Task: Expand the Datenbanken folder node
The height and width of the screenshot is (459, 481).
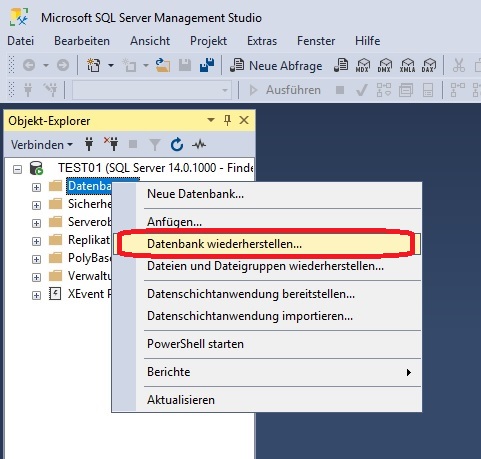Action: coord(36,187)
